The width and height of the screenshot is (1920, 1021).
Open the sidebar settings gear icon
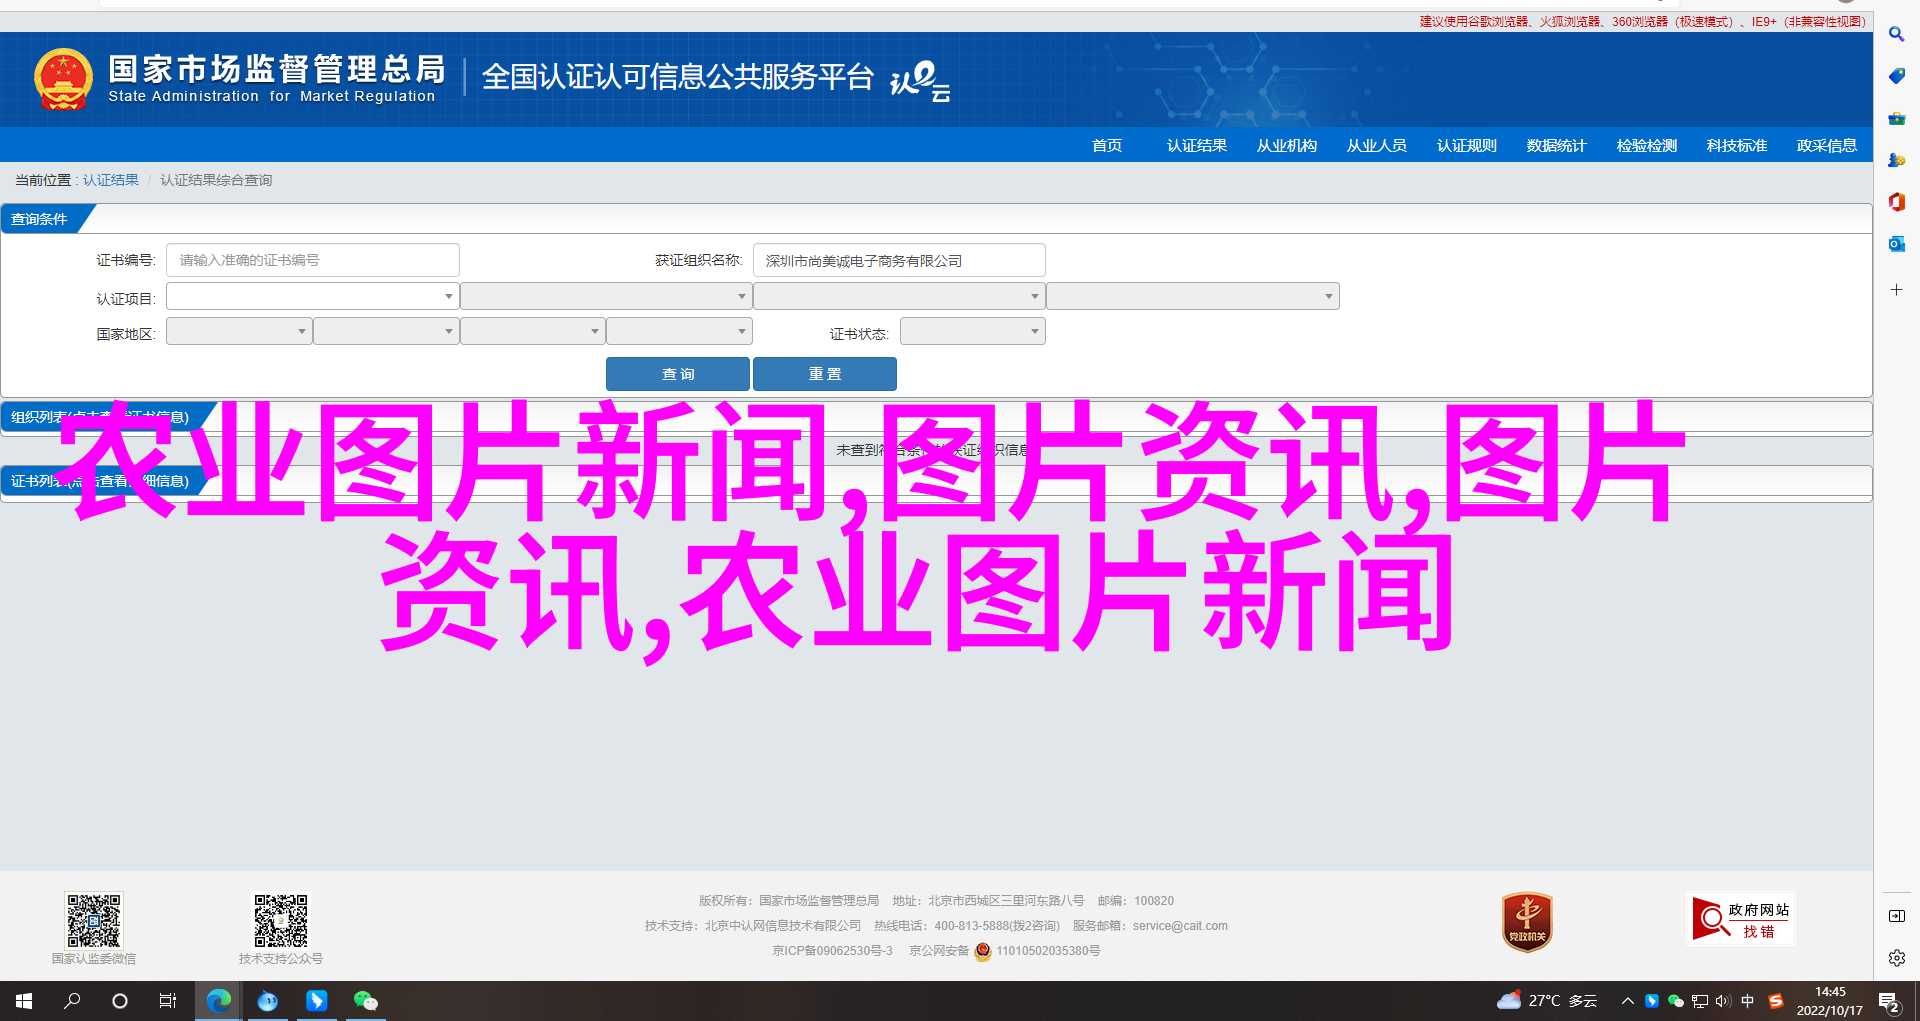tap(1896, 958)
